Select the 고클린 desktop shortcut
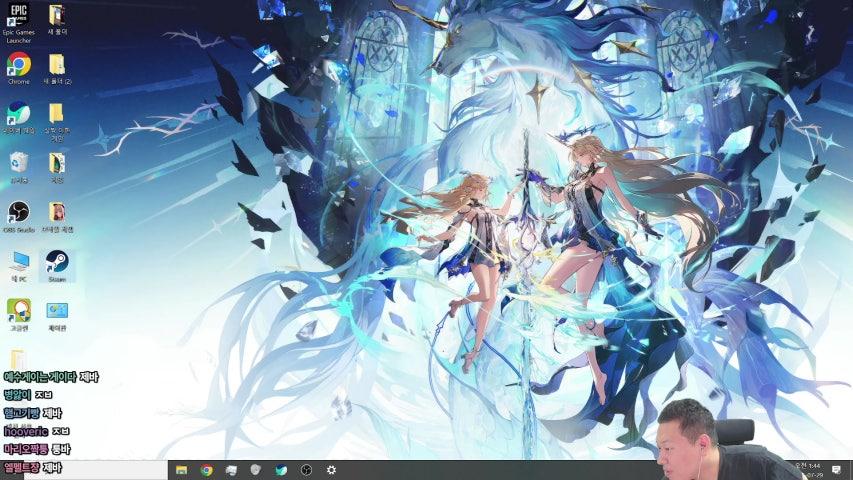 19,315
